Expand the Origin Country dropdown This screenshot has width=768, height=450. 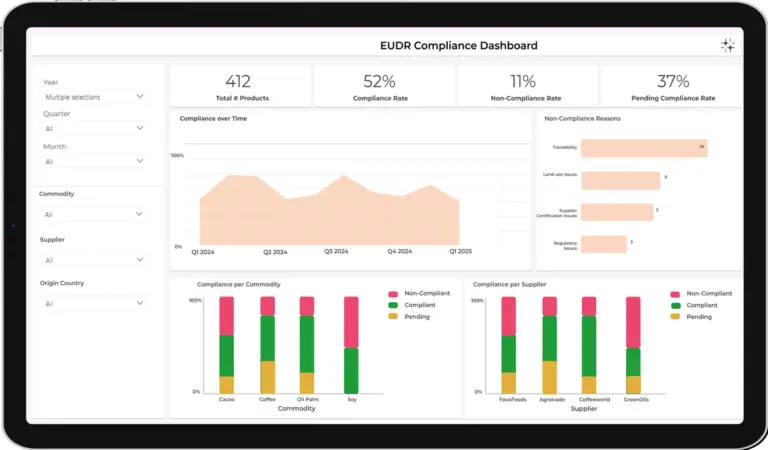(94, 303)
